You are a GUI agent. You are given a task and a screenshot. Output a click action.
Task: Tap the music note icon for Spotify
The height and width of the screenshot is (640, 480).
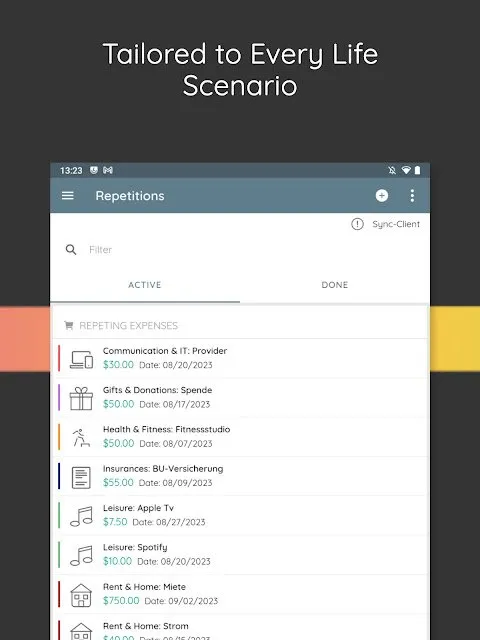[81, 556]
